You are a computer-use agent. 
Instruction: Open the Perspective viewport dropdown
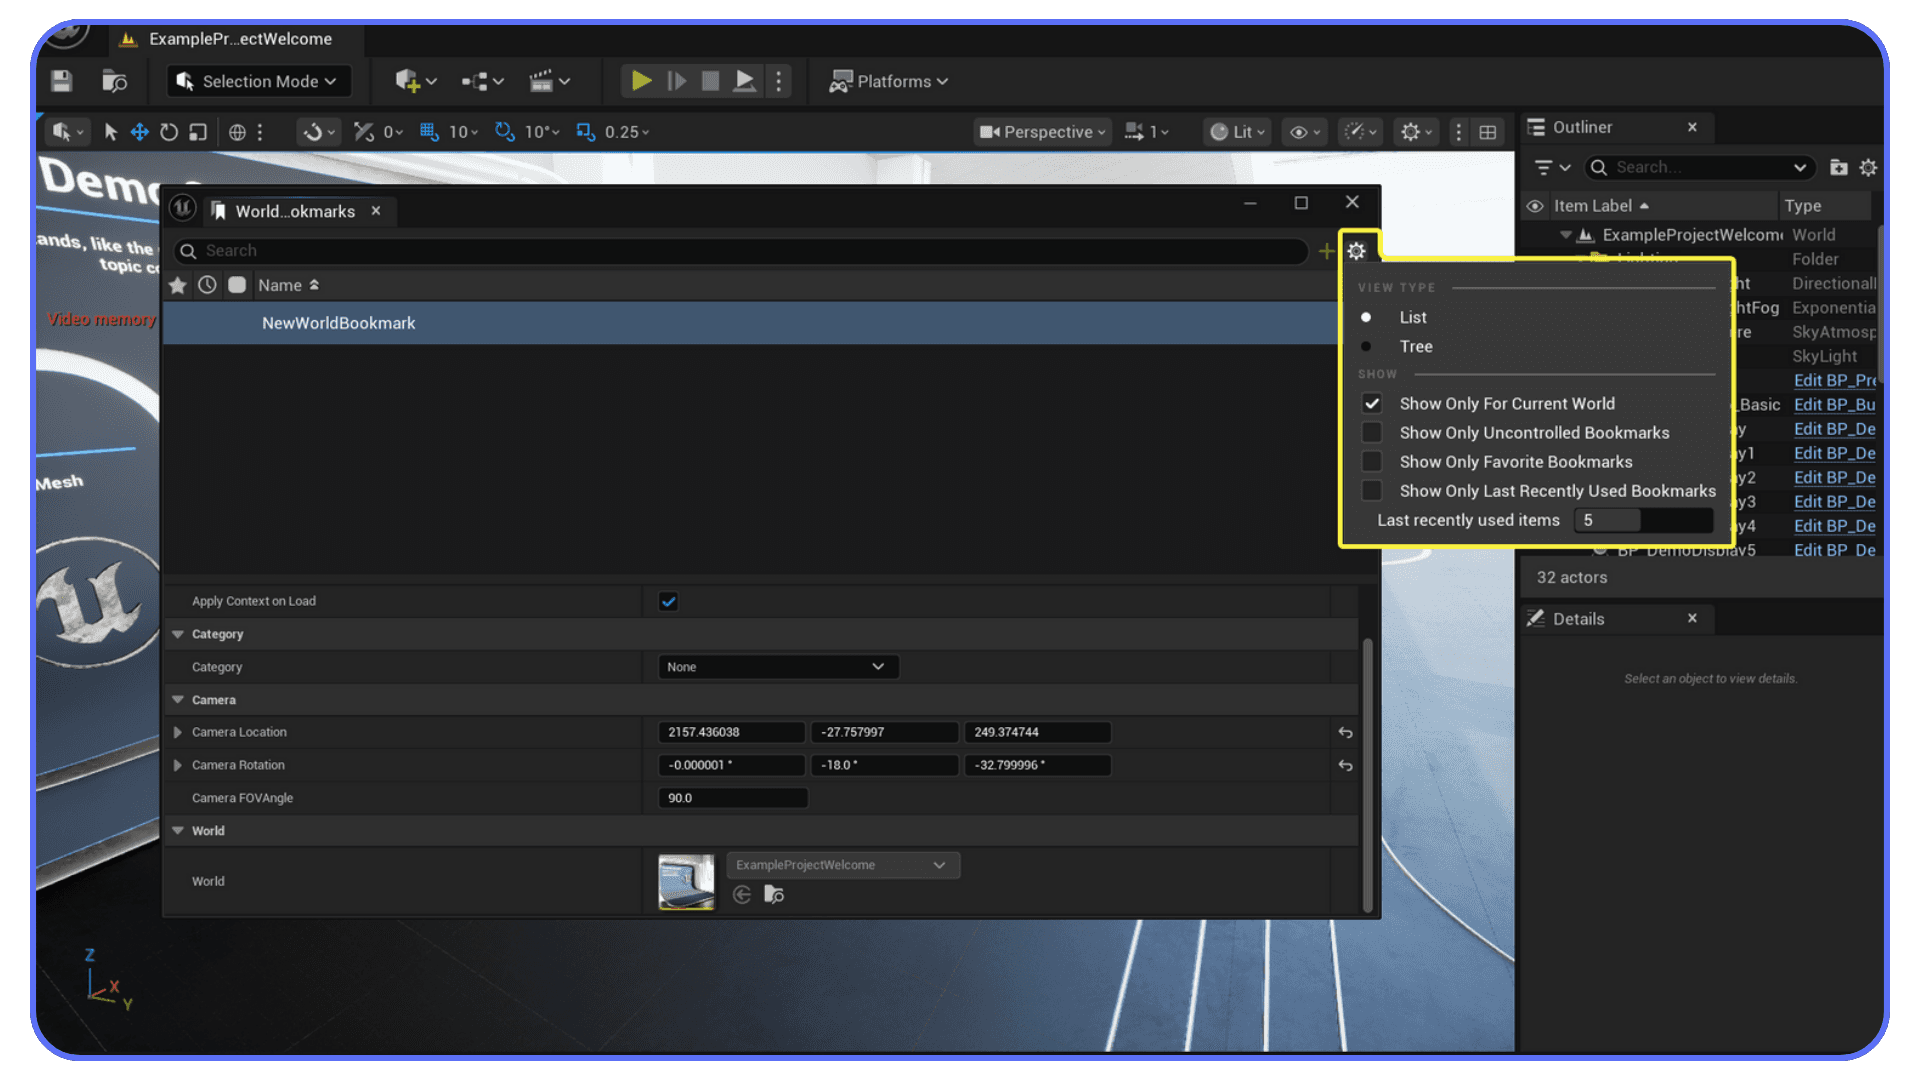click(x=1042, y=131)
